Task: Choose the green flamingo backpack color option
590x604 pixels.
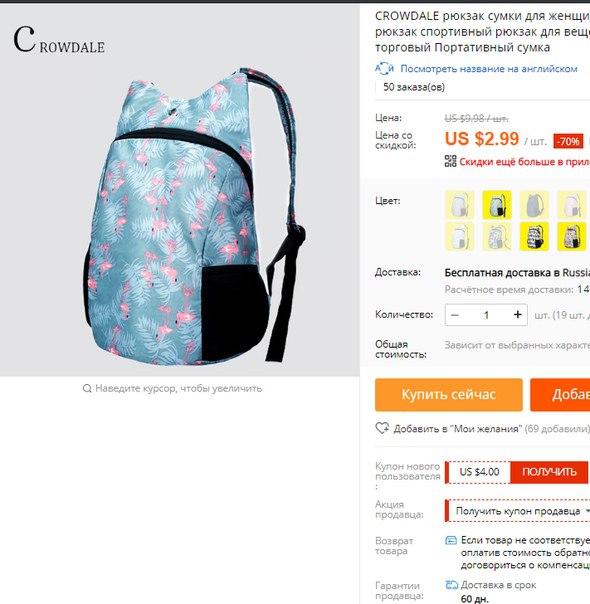Action: pos(497,205)
